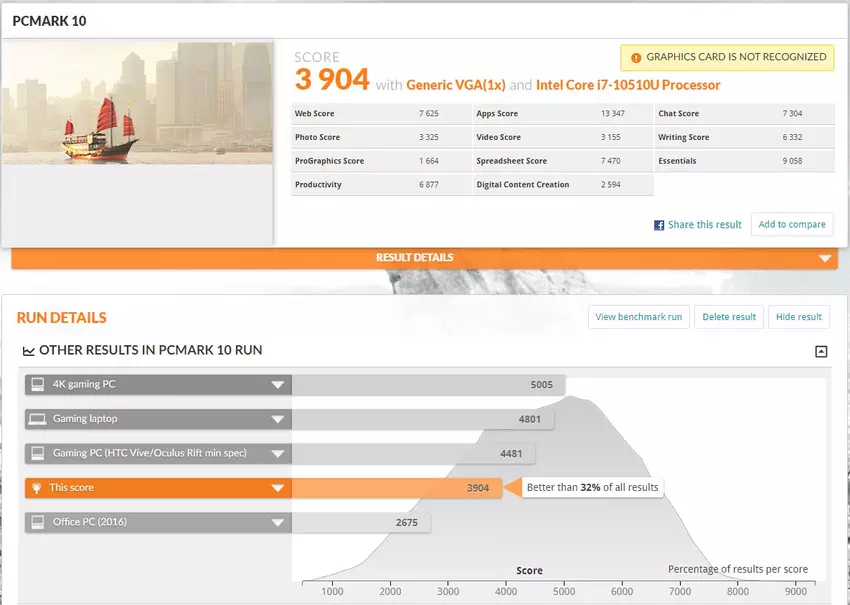
Task: Expand the Result Details orange bar
Action: 825,258
